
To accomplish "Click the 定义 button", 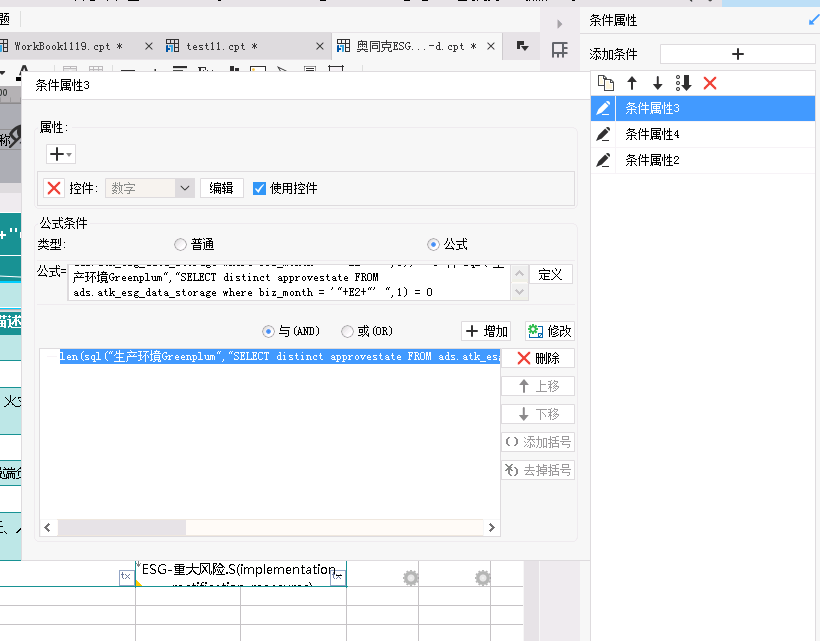I will 551,274.
